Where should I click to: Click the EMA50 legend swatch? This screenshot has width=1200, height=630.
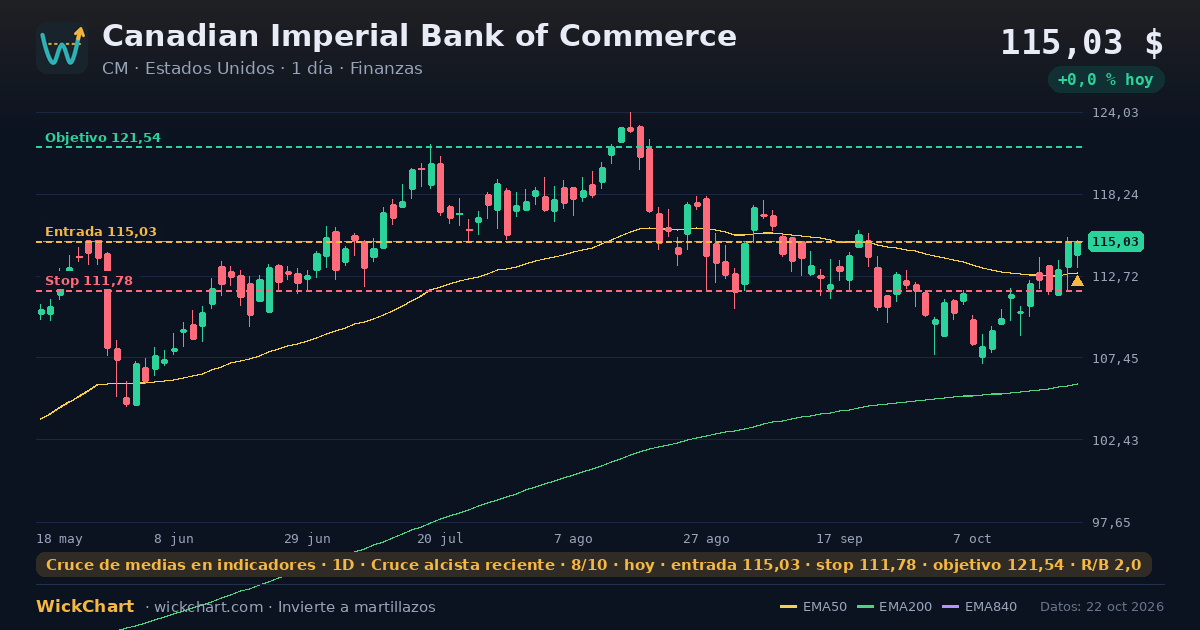789,607
